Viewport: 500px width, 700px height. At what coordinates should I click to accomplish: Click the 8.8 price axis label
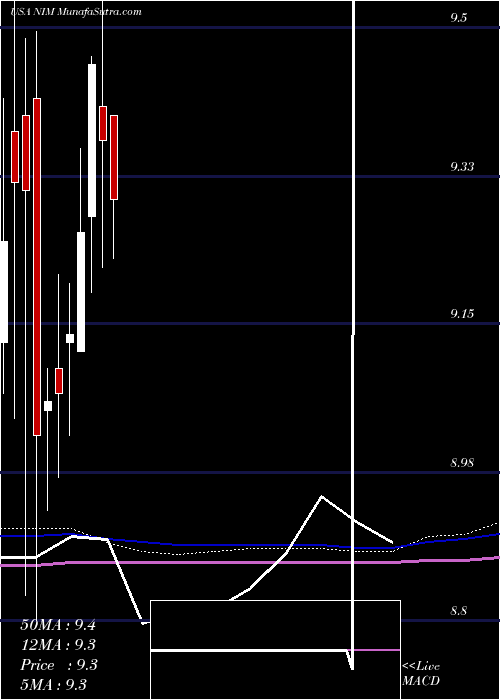458,611
